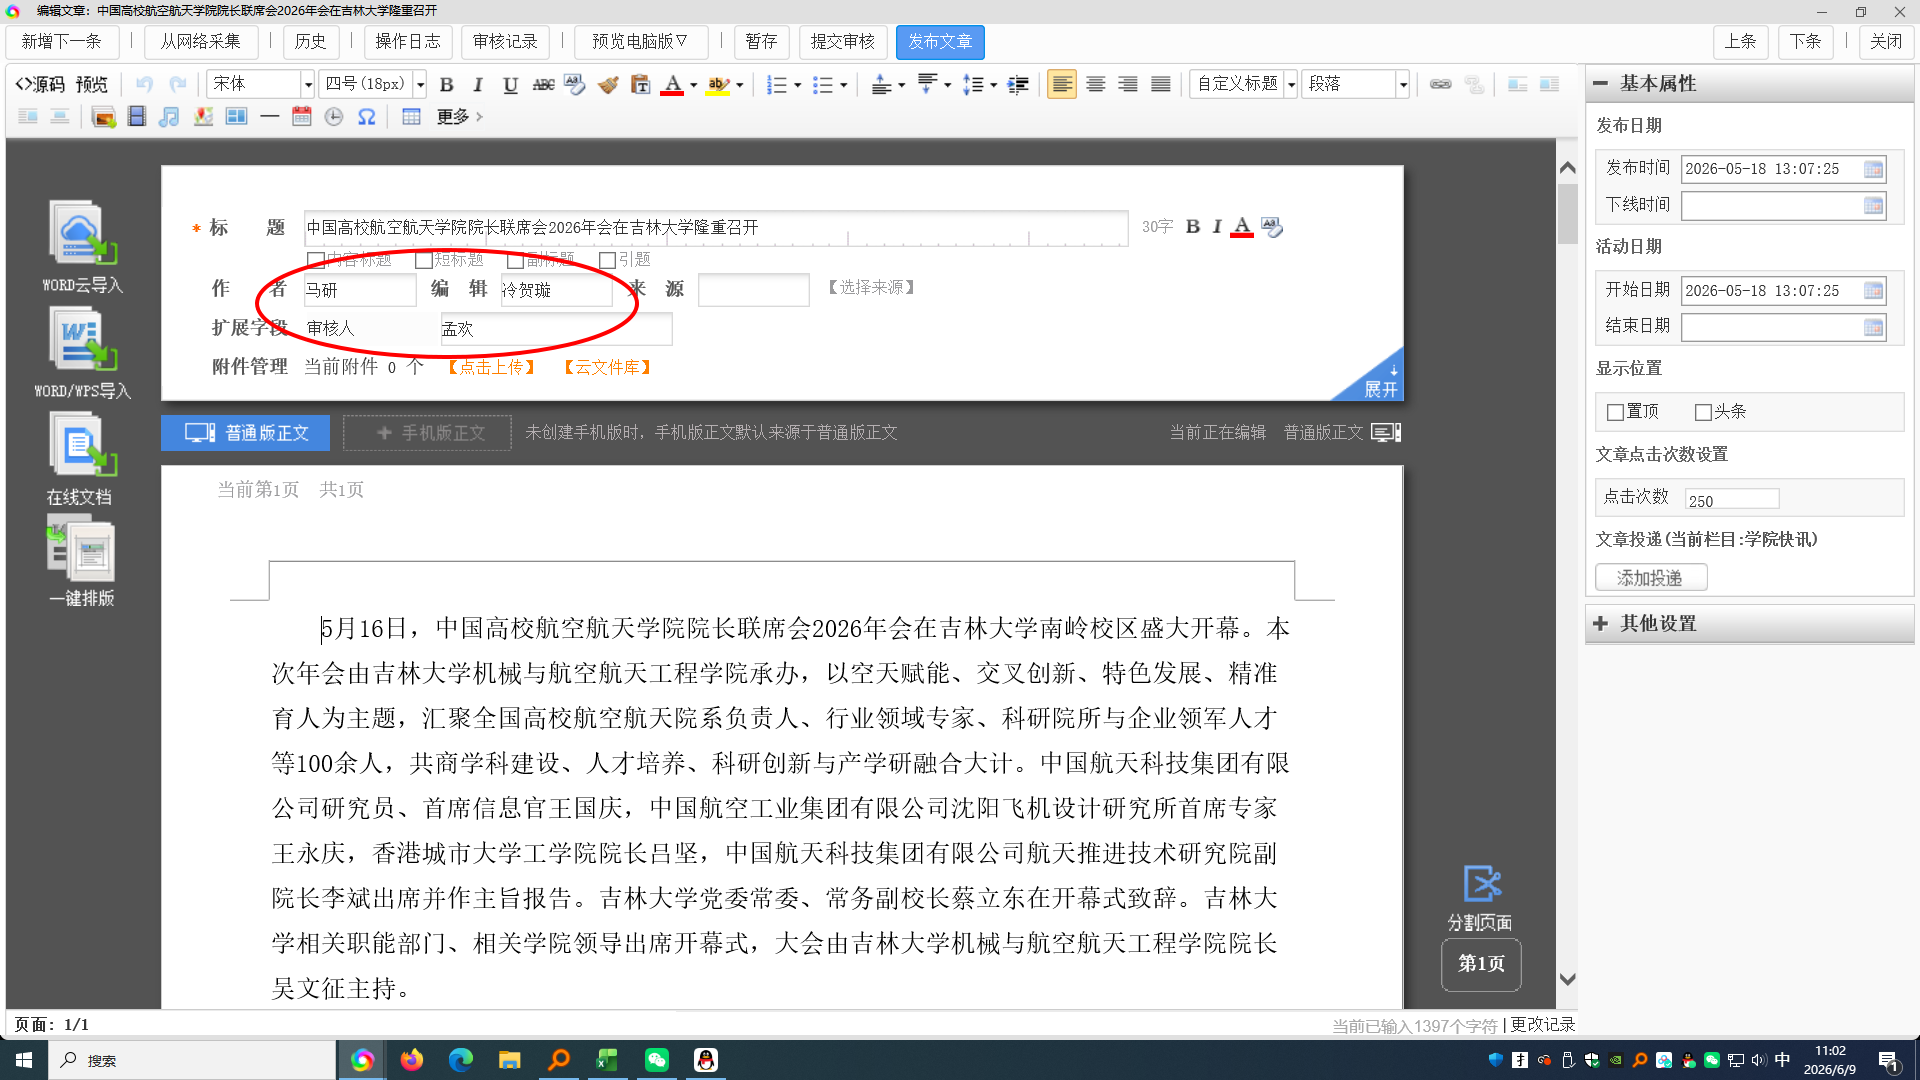This screenshot has width=1920, height=1080.
Task: Insert audio using the music note icon
Action: [169, 117]
